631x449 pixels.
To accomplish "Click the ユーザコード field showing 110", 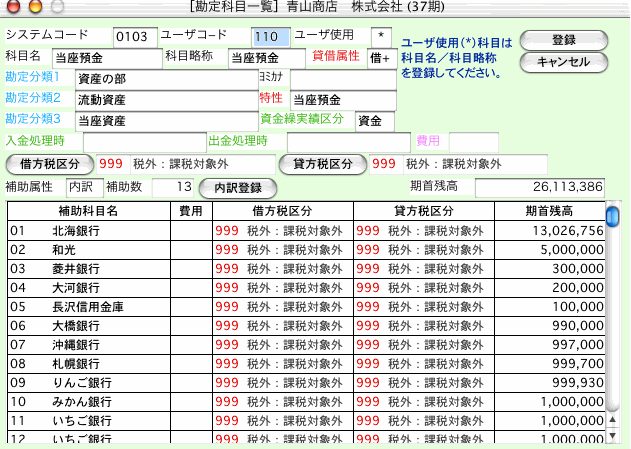I will click(269, 37).
